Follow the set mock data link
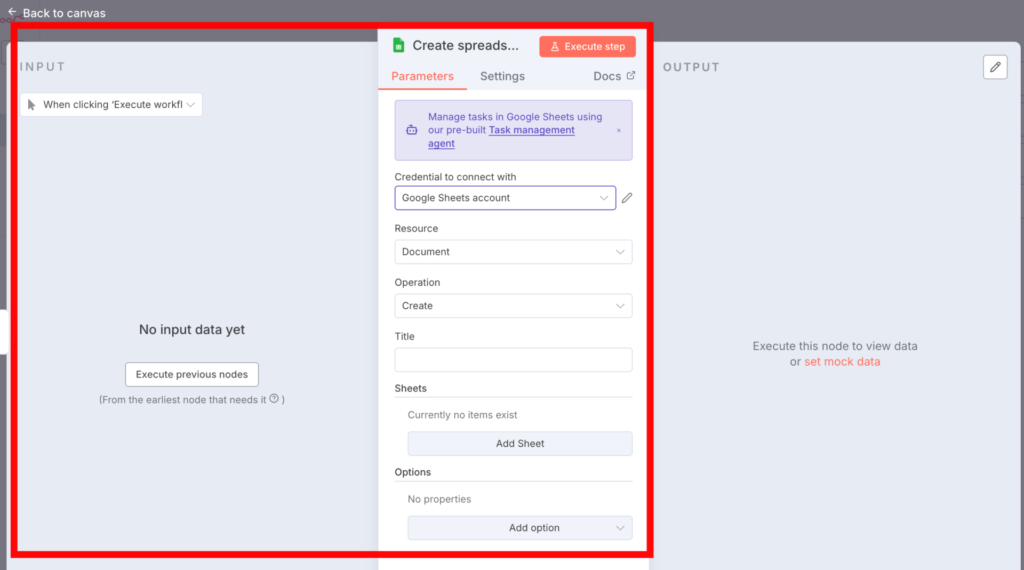 coord(842,362)
